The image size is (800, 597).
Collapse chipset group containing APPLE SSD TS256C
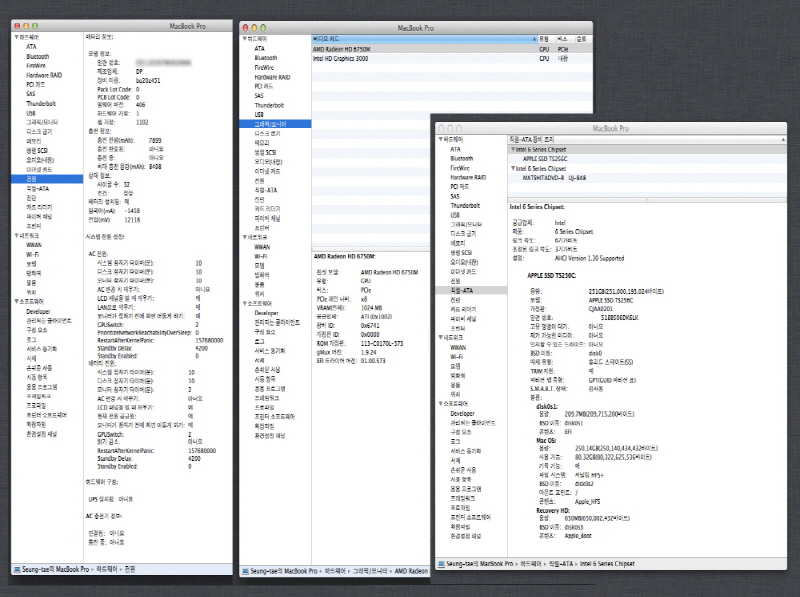pyautogui.click(x=514, y=151)
